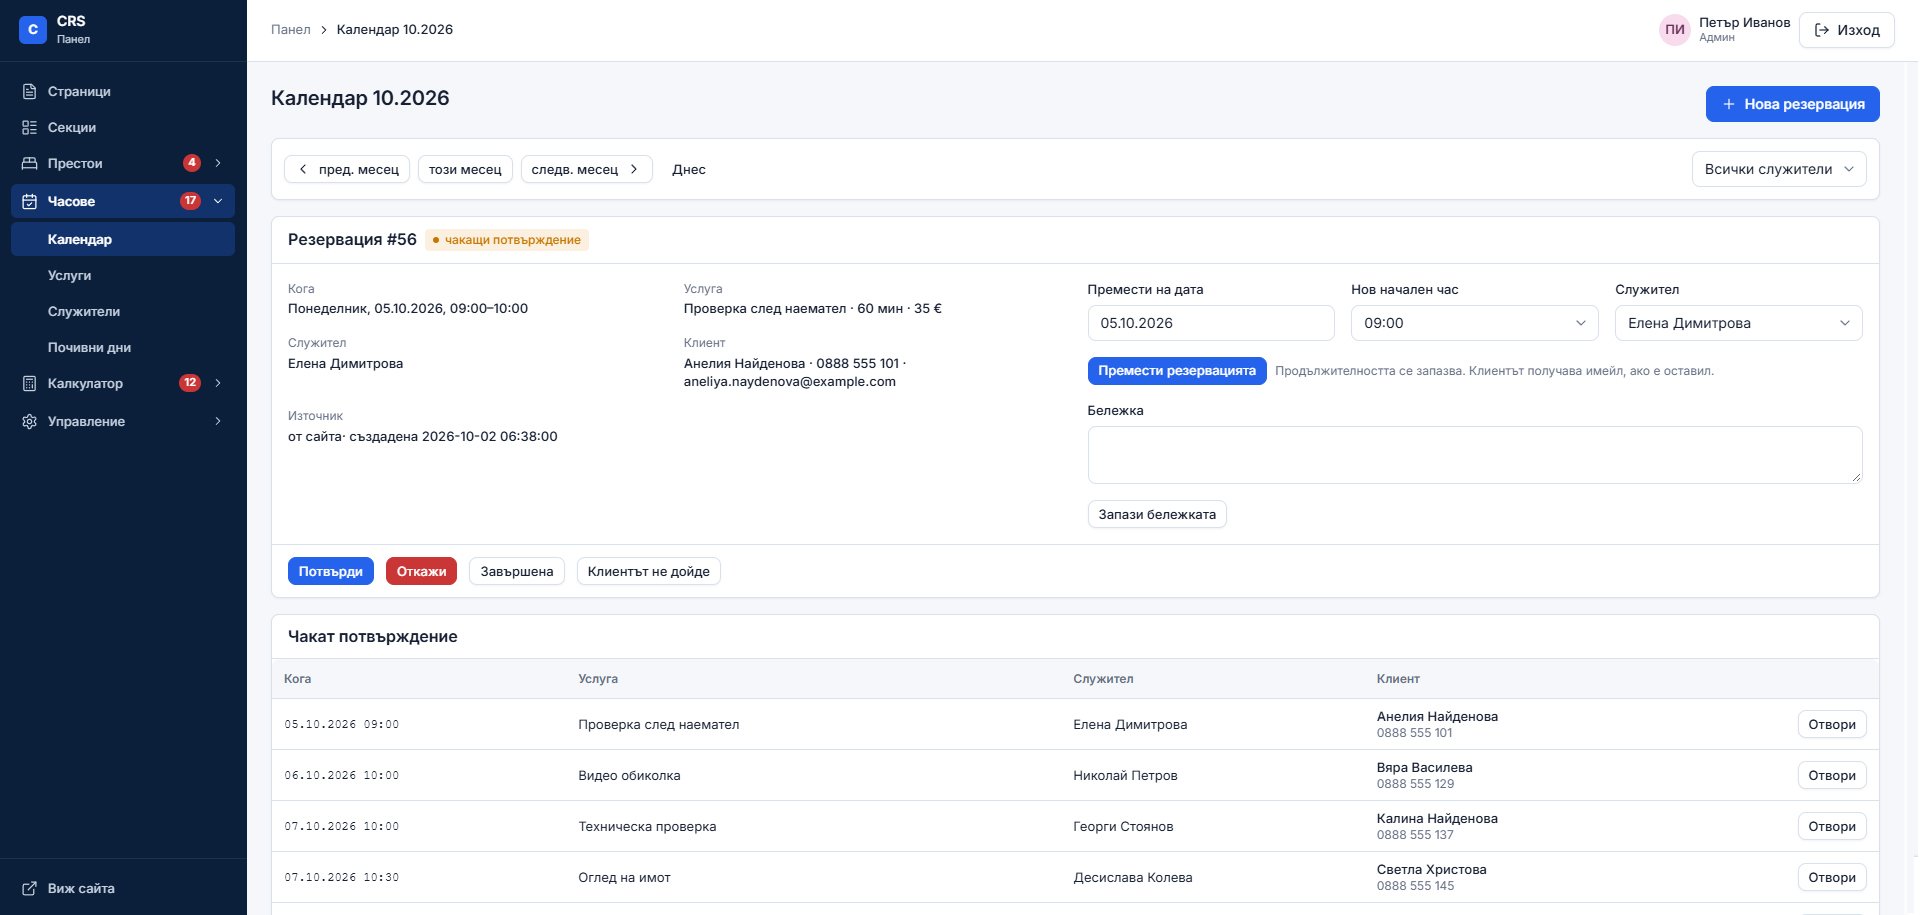The width and height of the screenshot is (1924, 915).
Task: Click the red Откажи button
Action: tap(421, 571)
